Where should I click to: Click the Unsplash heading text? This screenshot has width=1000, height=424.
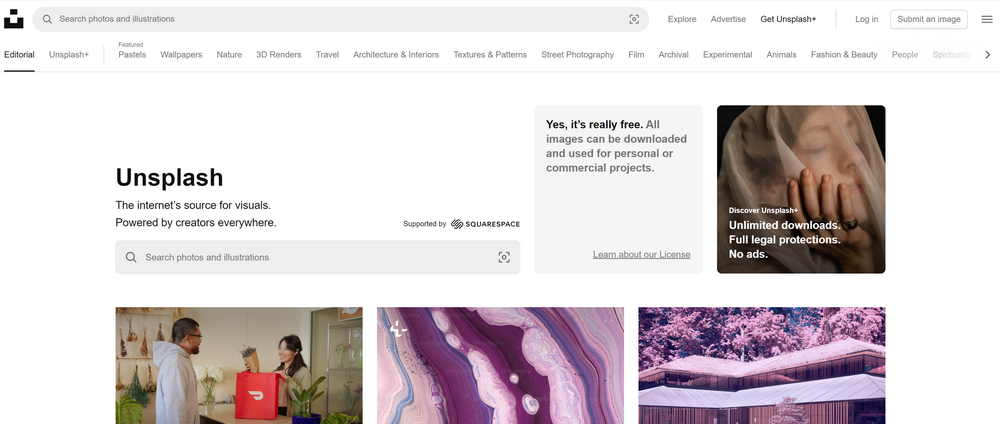click(x=170, y=177)
